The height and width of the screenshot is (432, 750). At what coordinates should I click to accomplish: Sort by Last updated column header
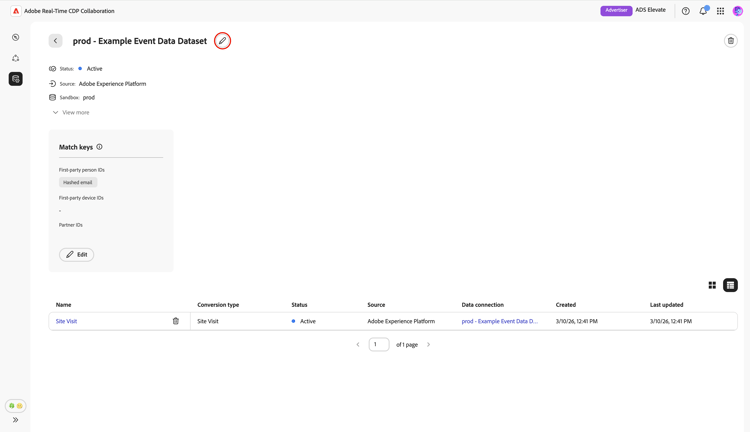point(666,305)
